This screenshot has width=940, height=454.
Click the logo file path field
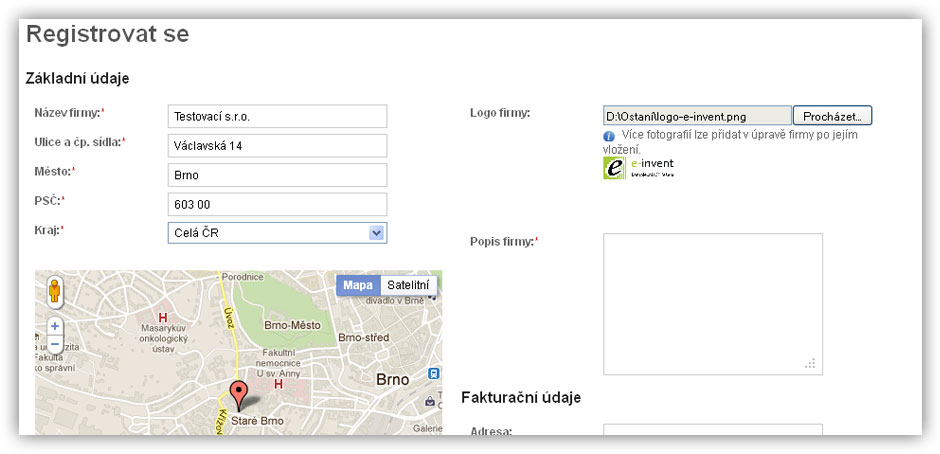696,116
